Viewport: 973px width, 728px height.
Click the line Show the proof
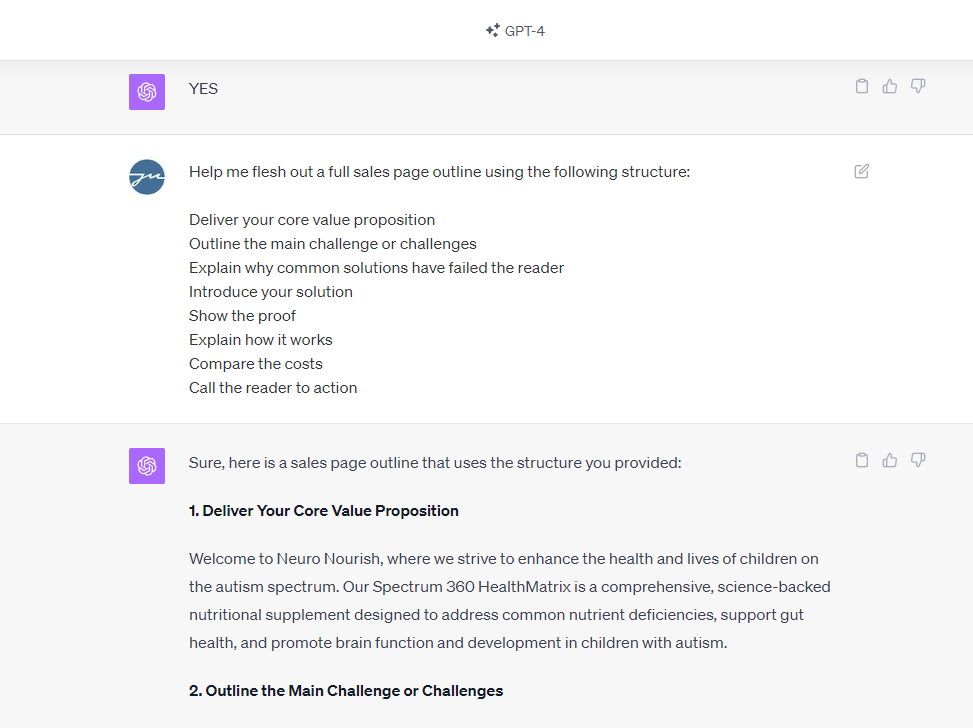(243, 316)
